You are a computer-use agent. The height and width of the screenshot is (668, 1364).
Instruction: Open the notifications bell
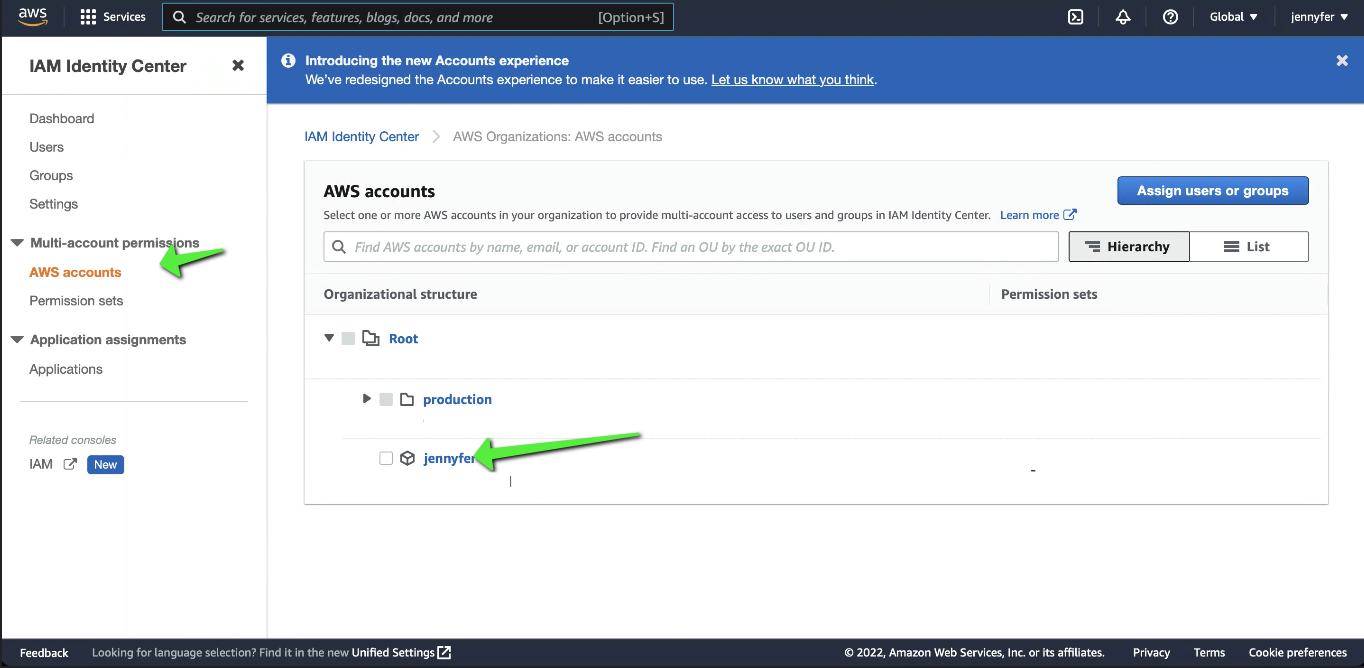click(x=1123, y=17)
